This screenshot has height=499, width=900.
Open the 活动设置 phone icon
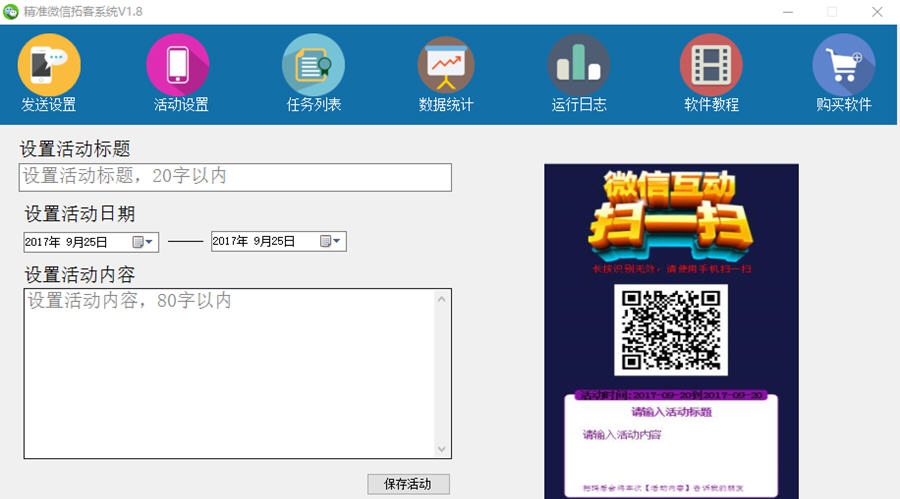point(177,65)
